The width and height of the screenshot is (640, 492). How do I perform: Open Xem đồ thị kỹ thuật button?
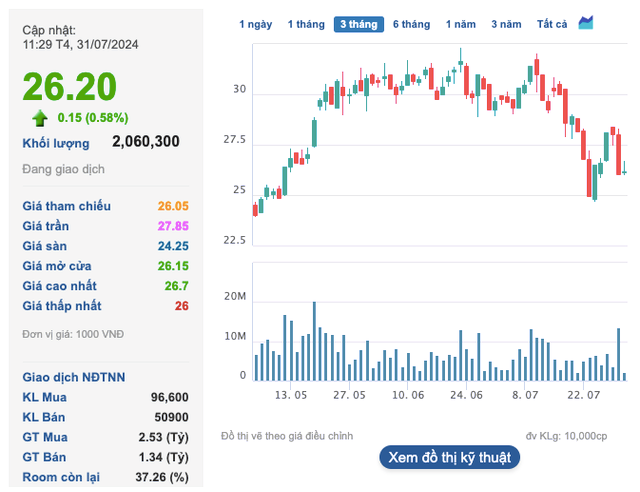tap(449, 457)
